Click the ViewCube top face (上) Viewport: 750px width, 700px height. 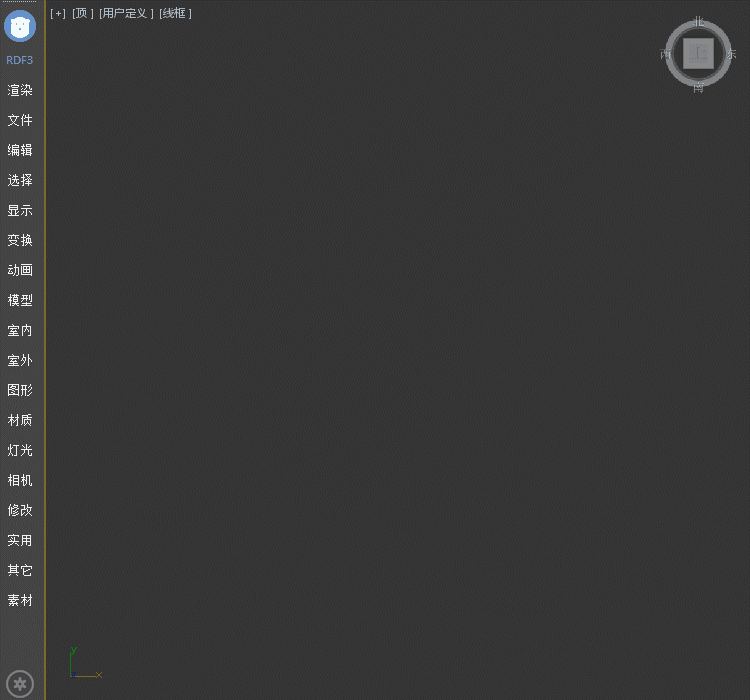click(x=698, y=53)
